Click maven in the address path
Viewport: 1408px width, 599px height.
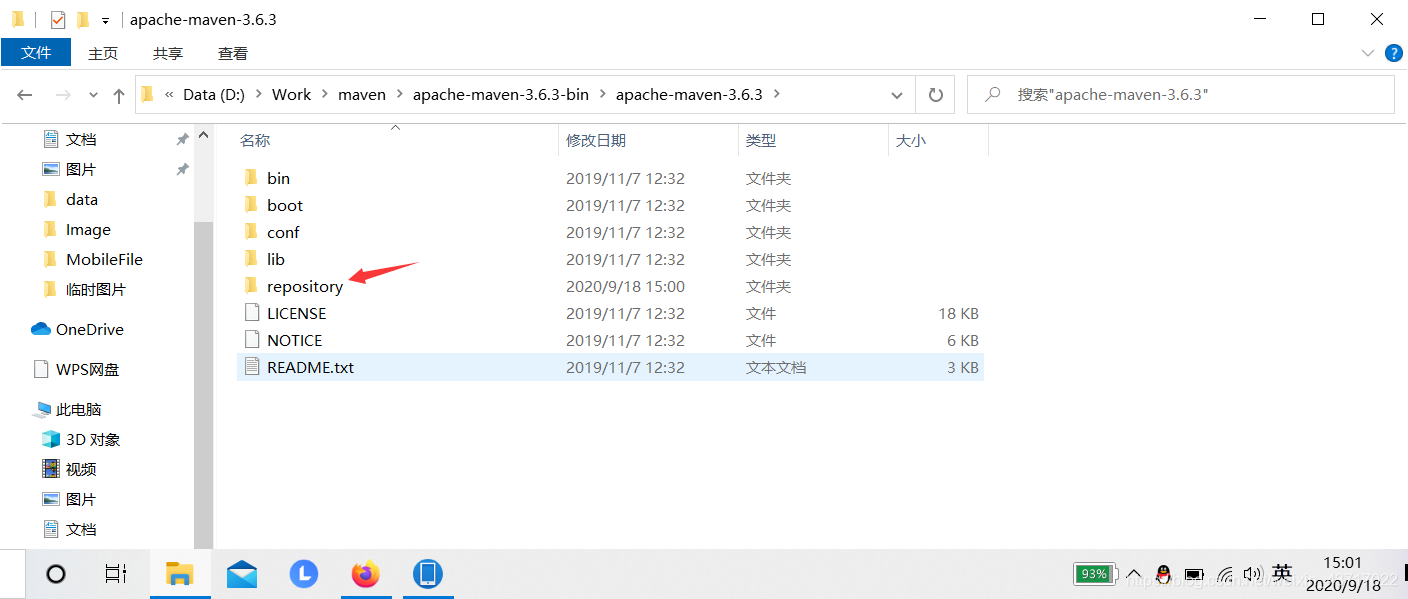pyautogui.click(x=362, y=94)
